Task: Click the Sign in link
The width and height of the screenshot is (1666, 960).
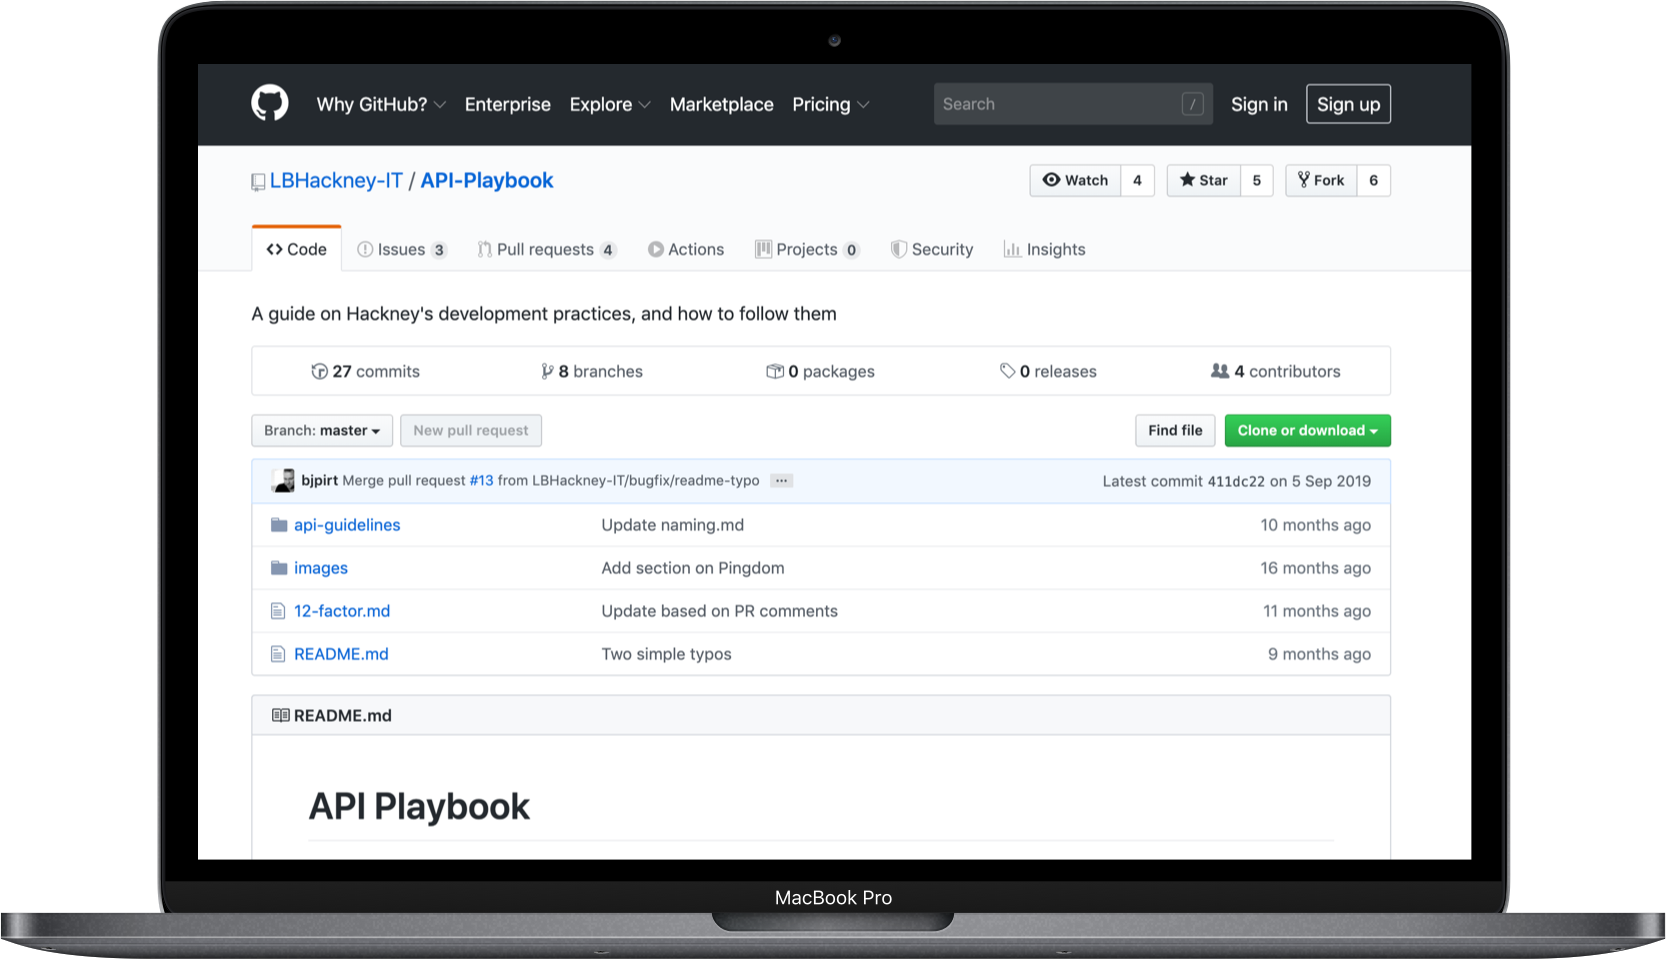Action: pos(1259,104)
